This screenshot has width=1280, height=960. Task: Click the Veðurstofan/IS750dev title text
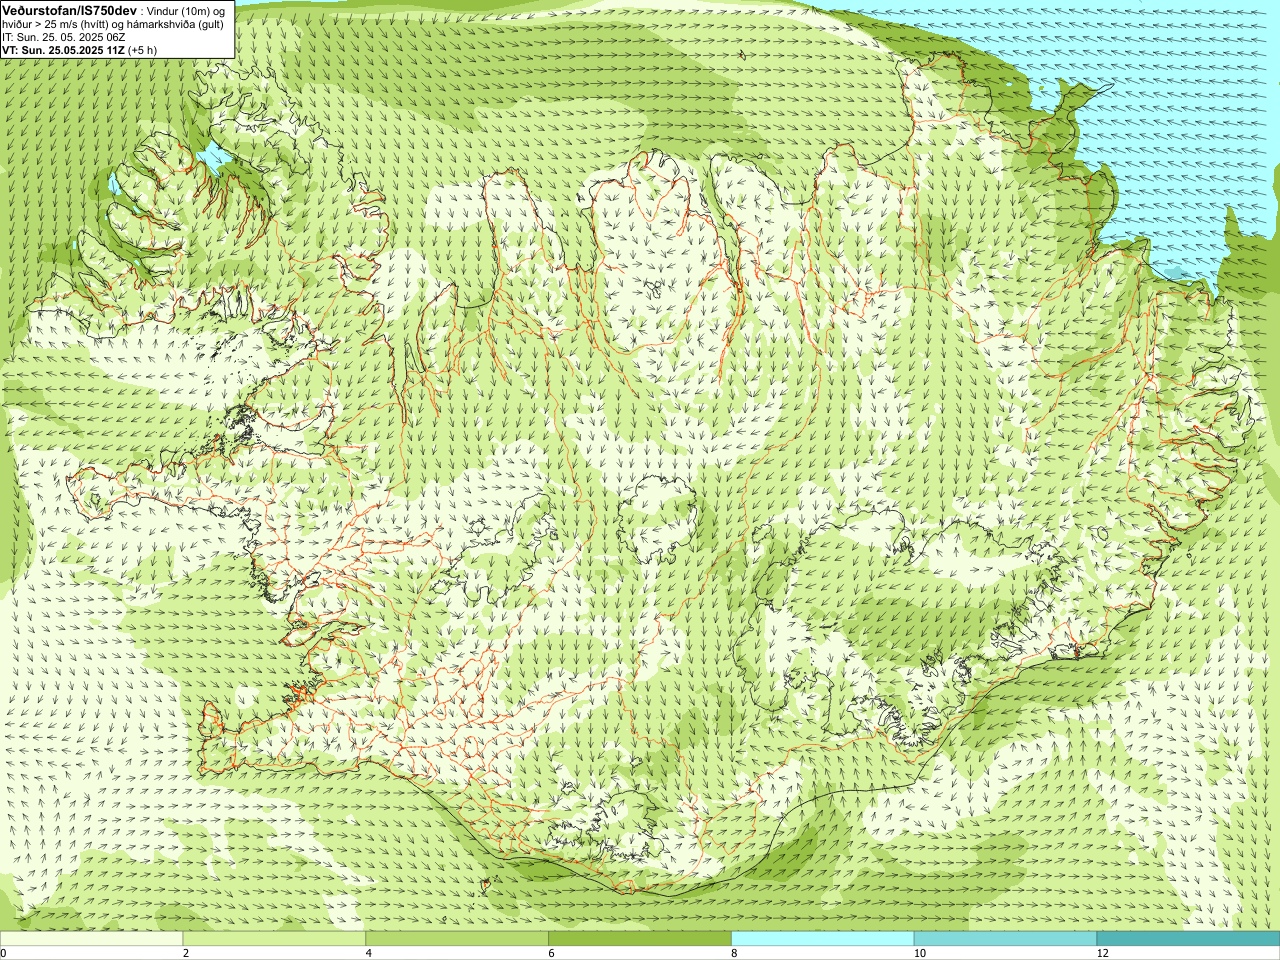[69, 10]
